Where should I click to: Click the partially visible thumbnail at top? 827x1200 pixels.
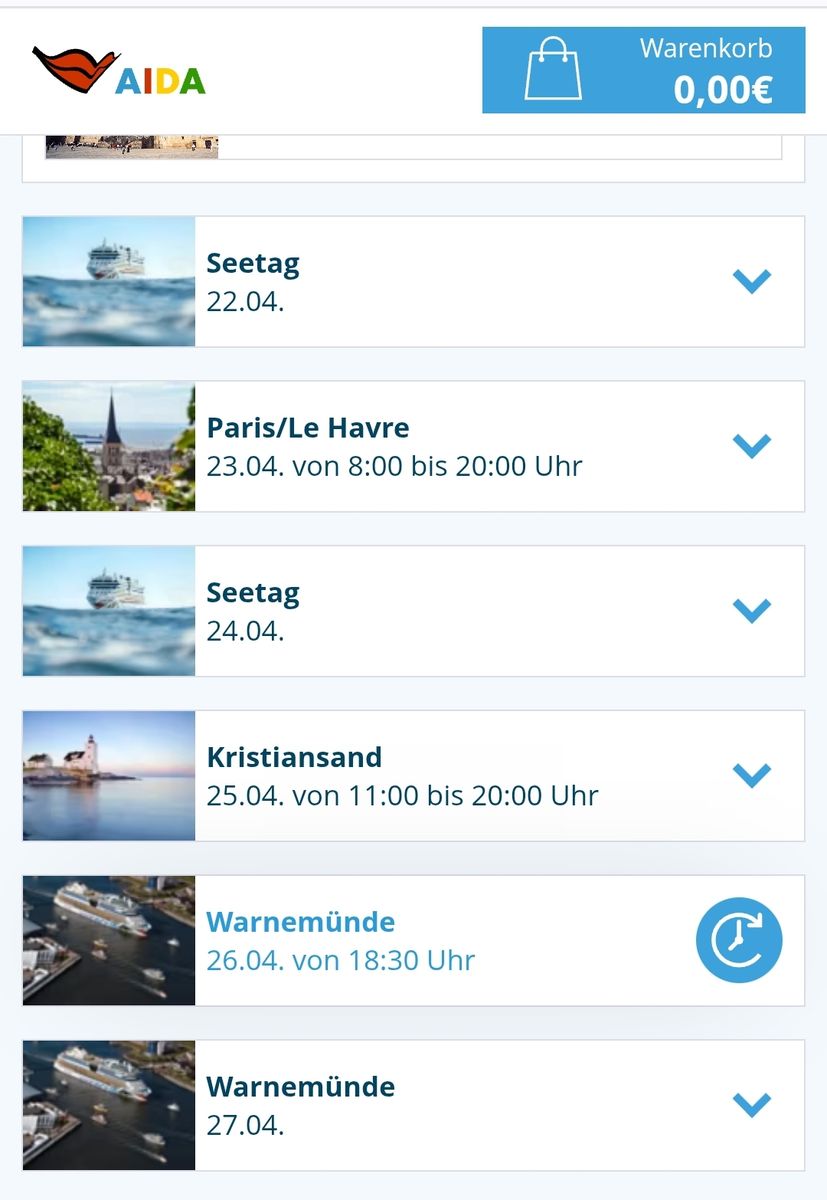131,147
